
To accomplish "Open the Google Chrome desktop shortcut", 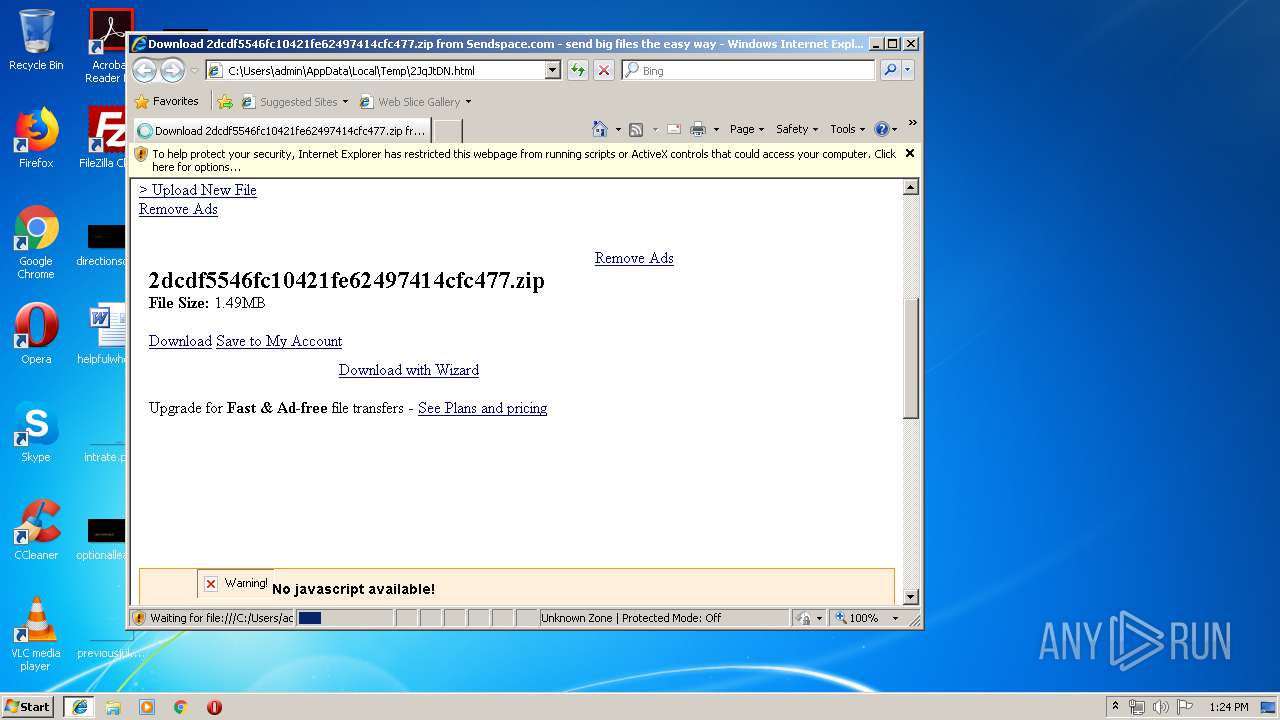I will pyautogui.click(x=36, y=242).
